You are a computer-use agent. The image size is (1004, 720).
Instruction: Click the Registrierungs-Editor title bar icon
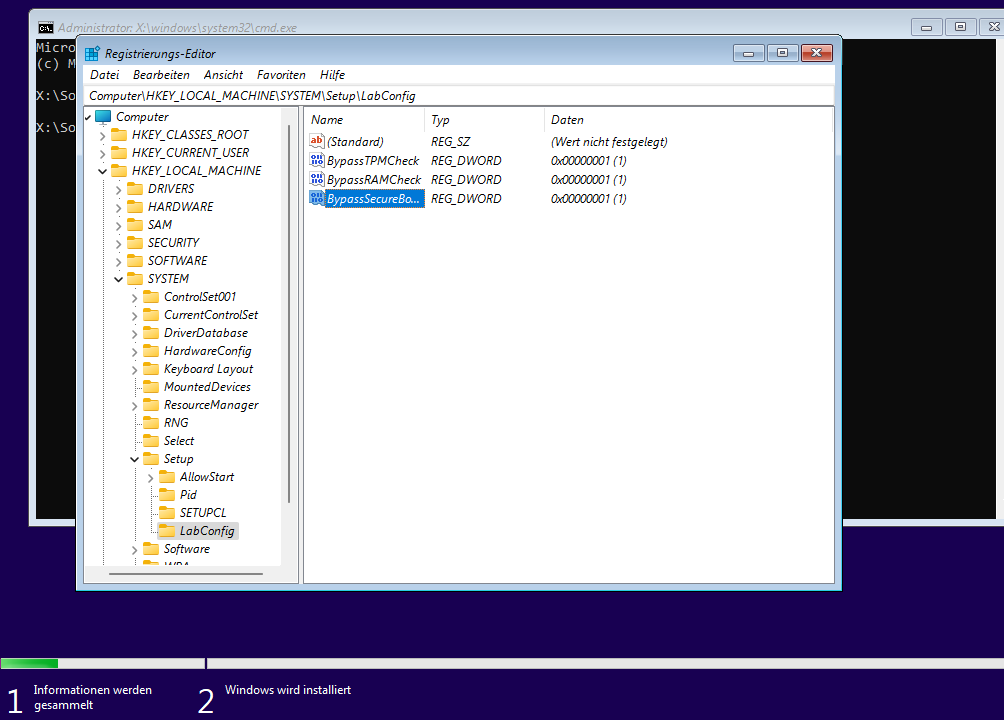(92, 54)
